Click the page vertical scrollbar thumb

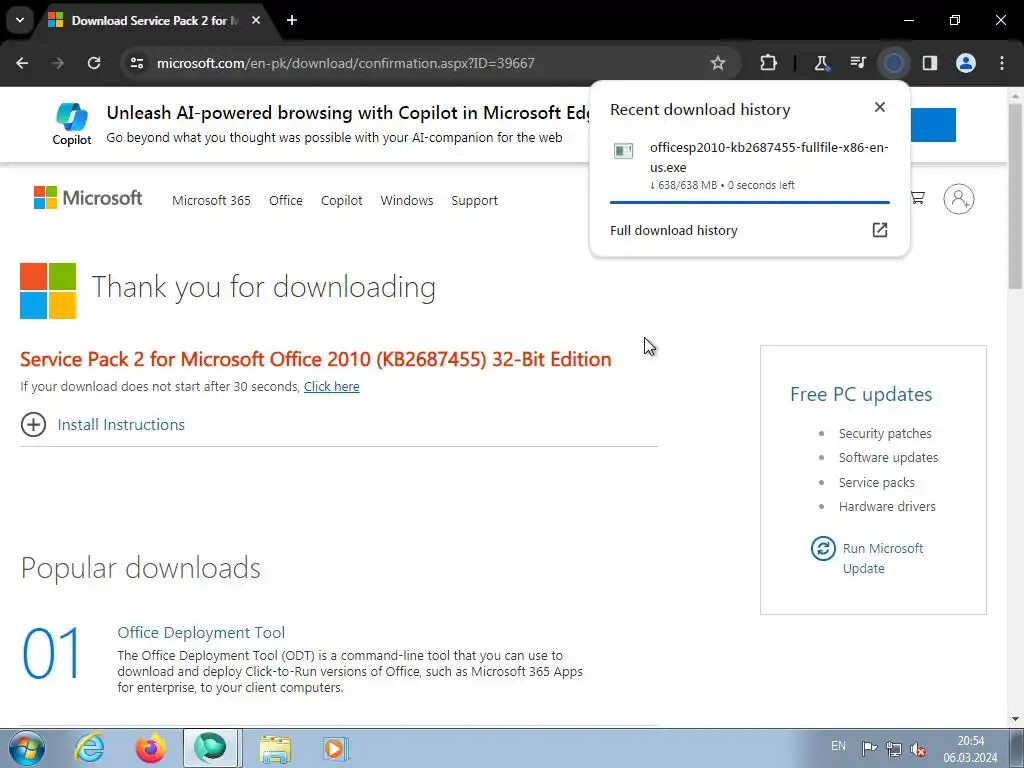[1015, 196]
